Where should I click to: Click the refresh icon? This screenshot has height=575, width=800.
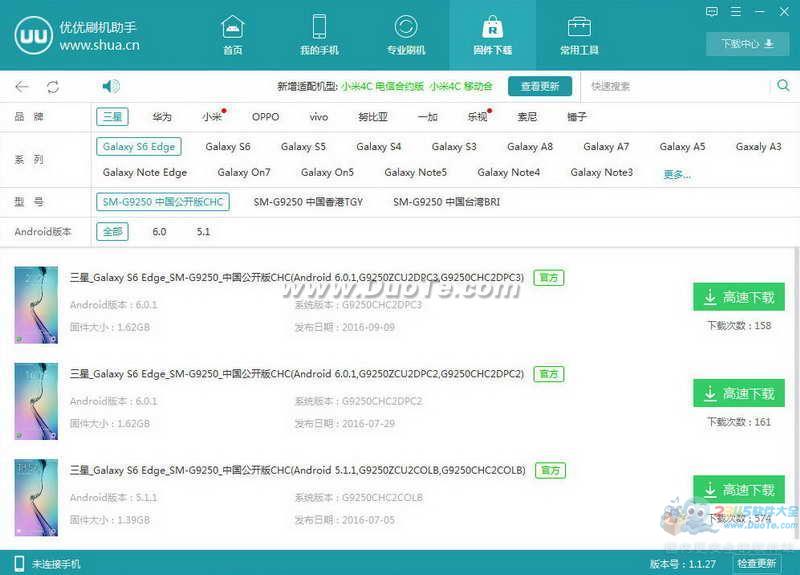pyautogui.click(x=53, y=87)
